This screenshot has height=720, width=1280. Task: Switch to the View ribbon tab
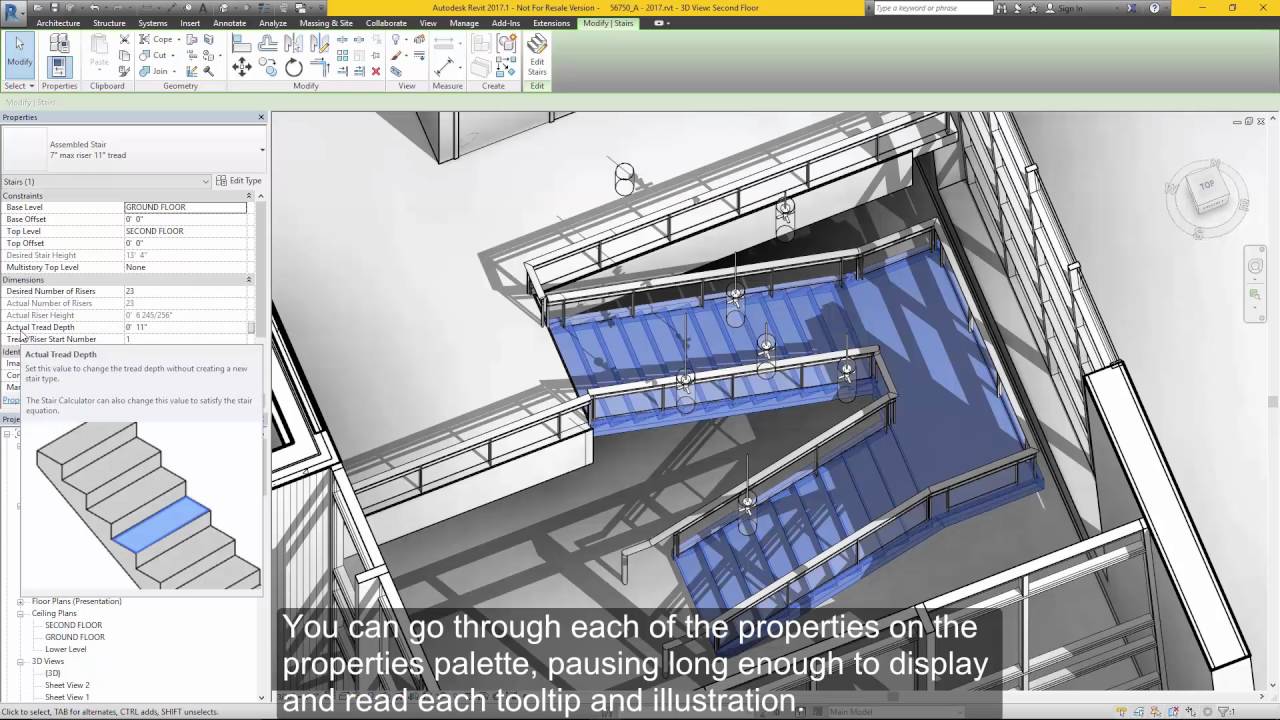[428, 23]
